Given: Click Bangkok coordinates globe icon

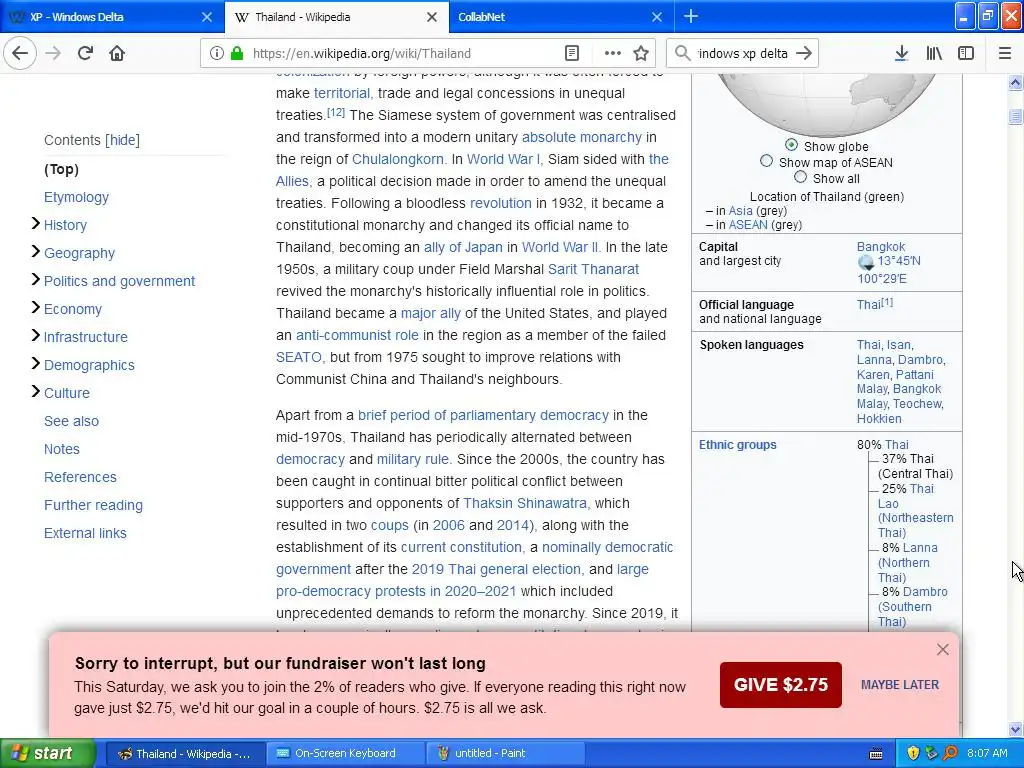Looking at the screenshot, I should [866, 263].
